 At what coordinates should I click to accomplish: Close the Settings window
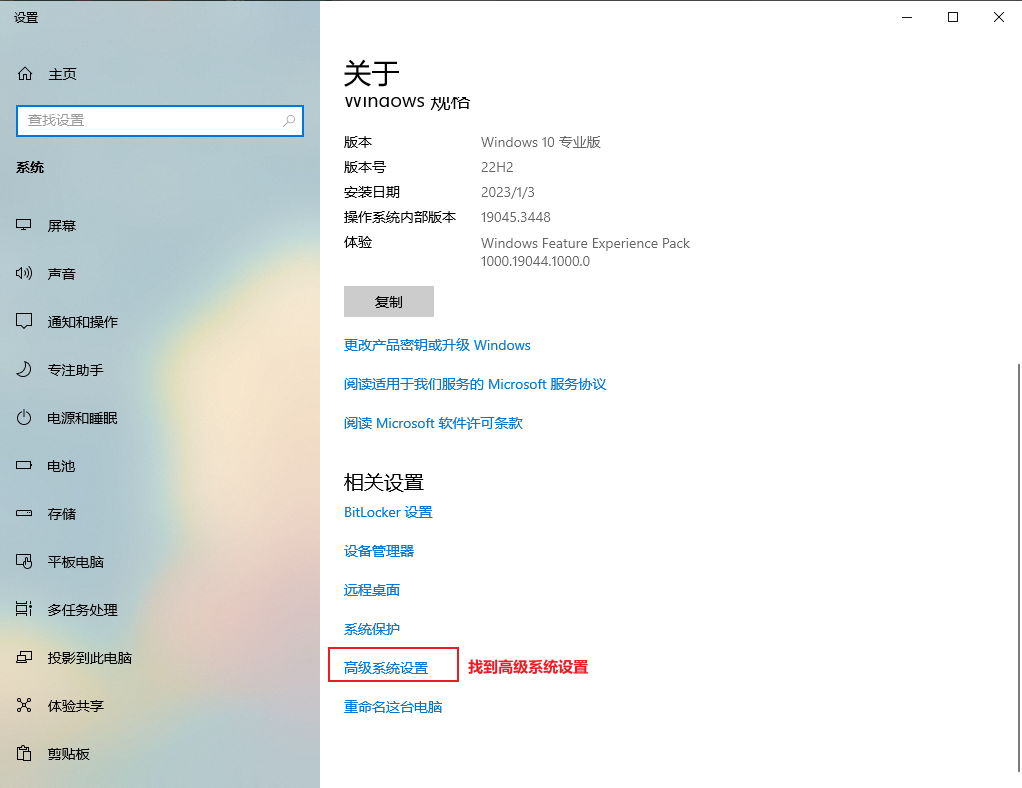coord(999,18)
